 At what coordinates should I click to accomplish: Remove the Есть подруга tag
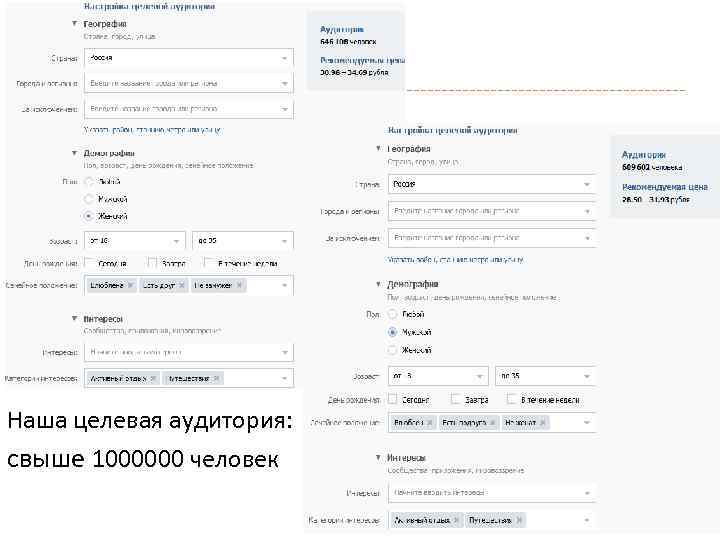(x=493, y=422)
